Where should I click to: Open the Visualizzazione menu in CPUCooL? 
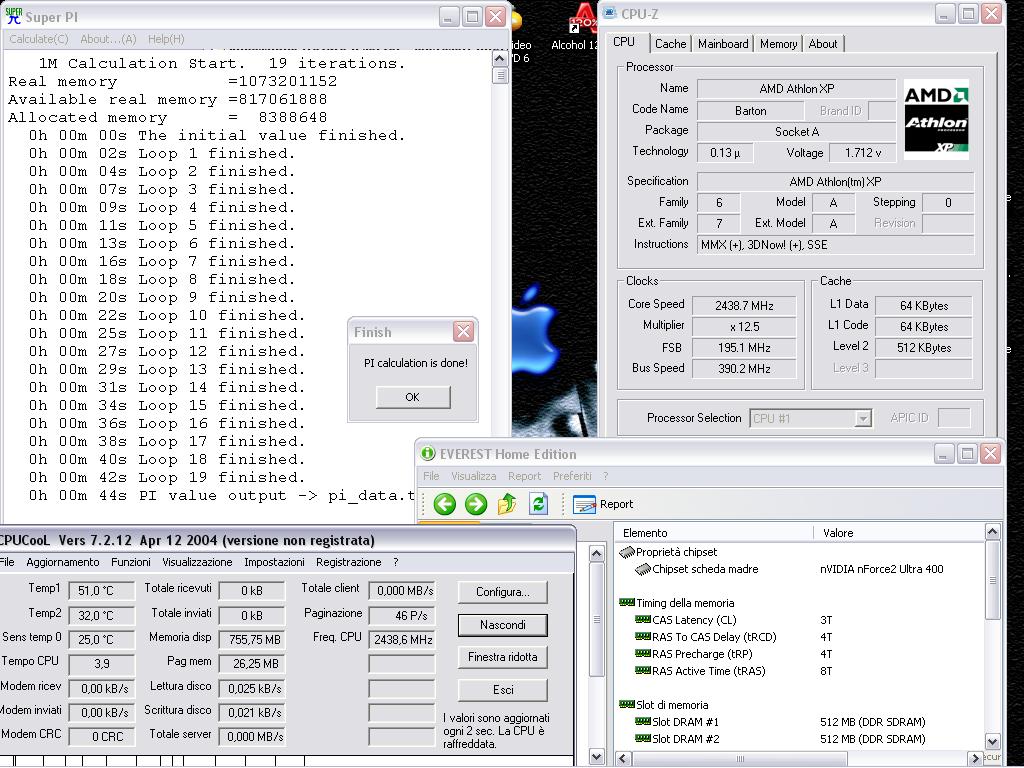pos(197,562)
